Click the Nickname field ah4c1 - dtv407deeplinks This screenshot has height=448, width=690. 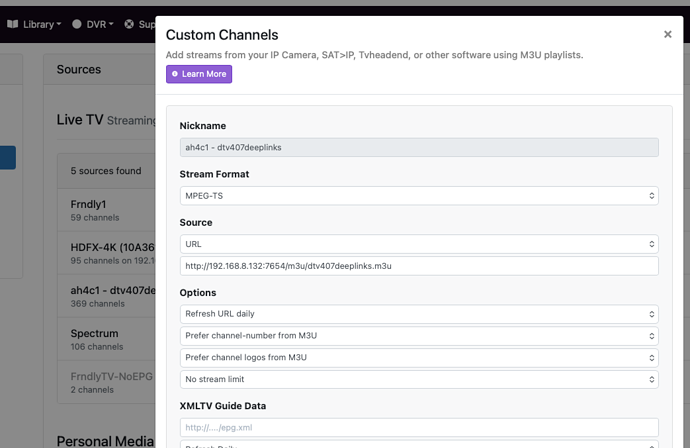[419, 147]
